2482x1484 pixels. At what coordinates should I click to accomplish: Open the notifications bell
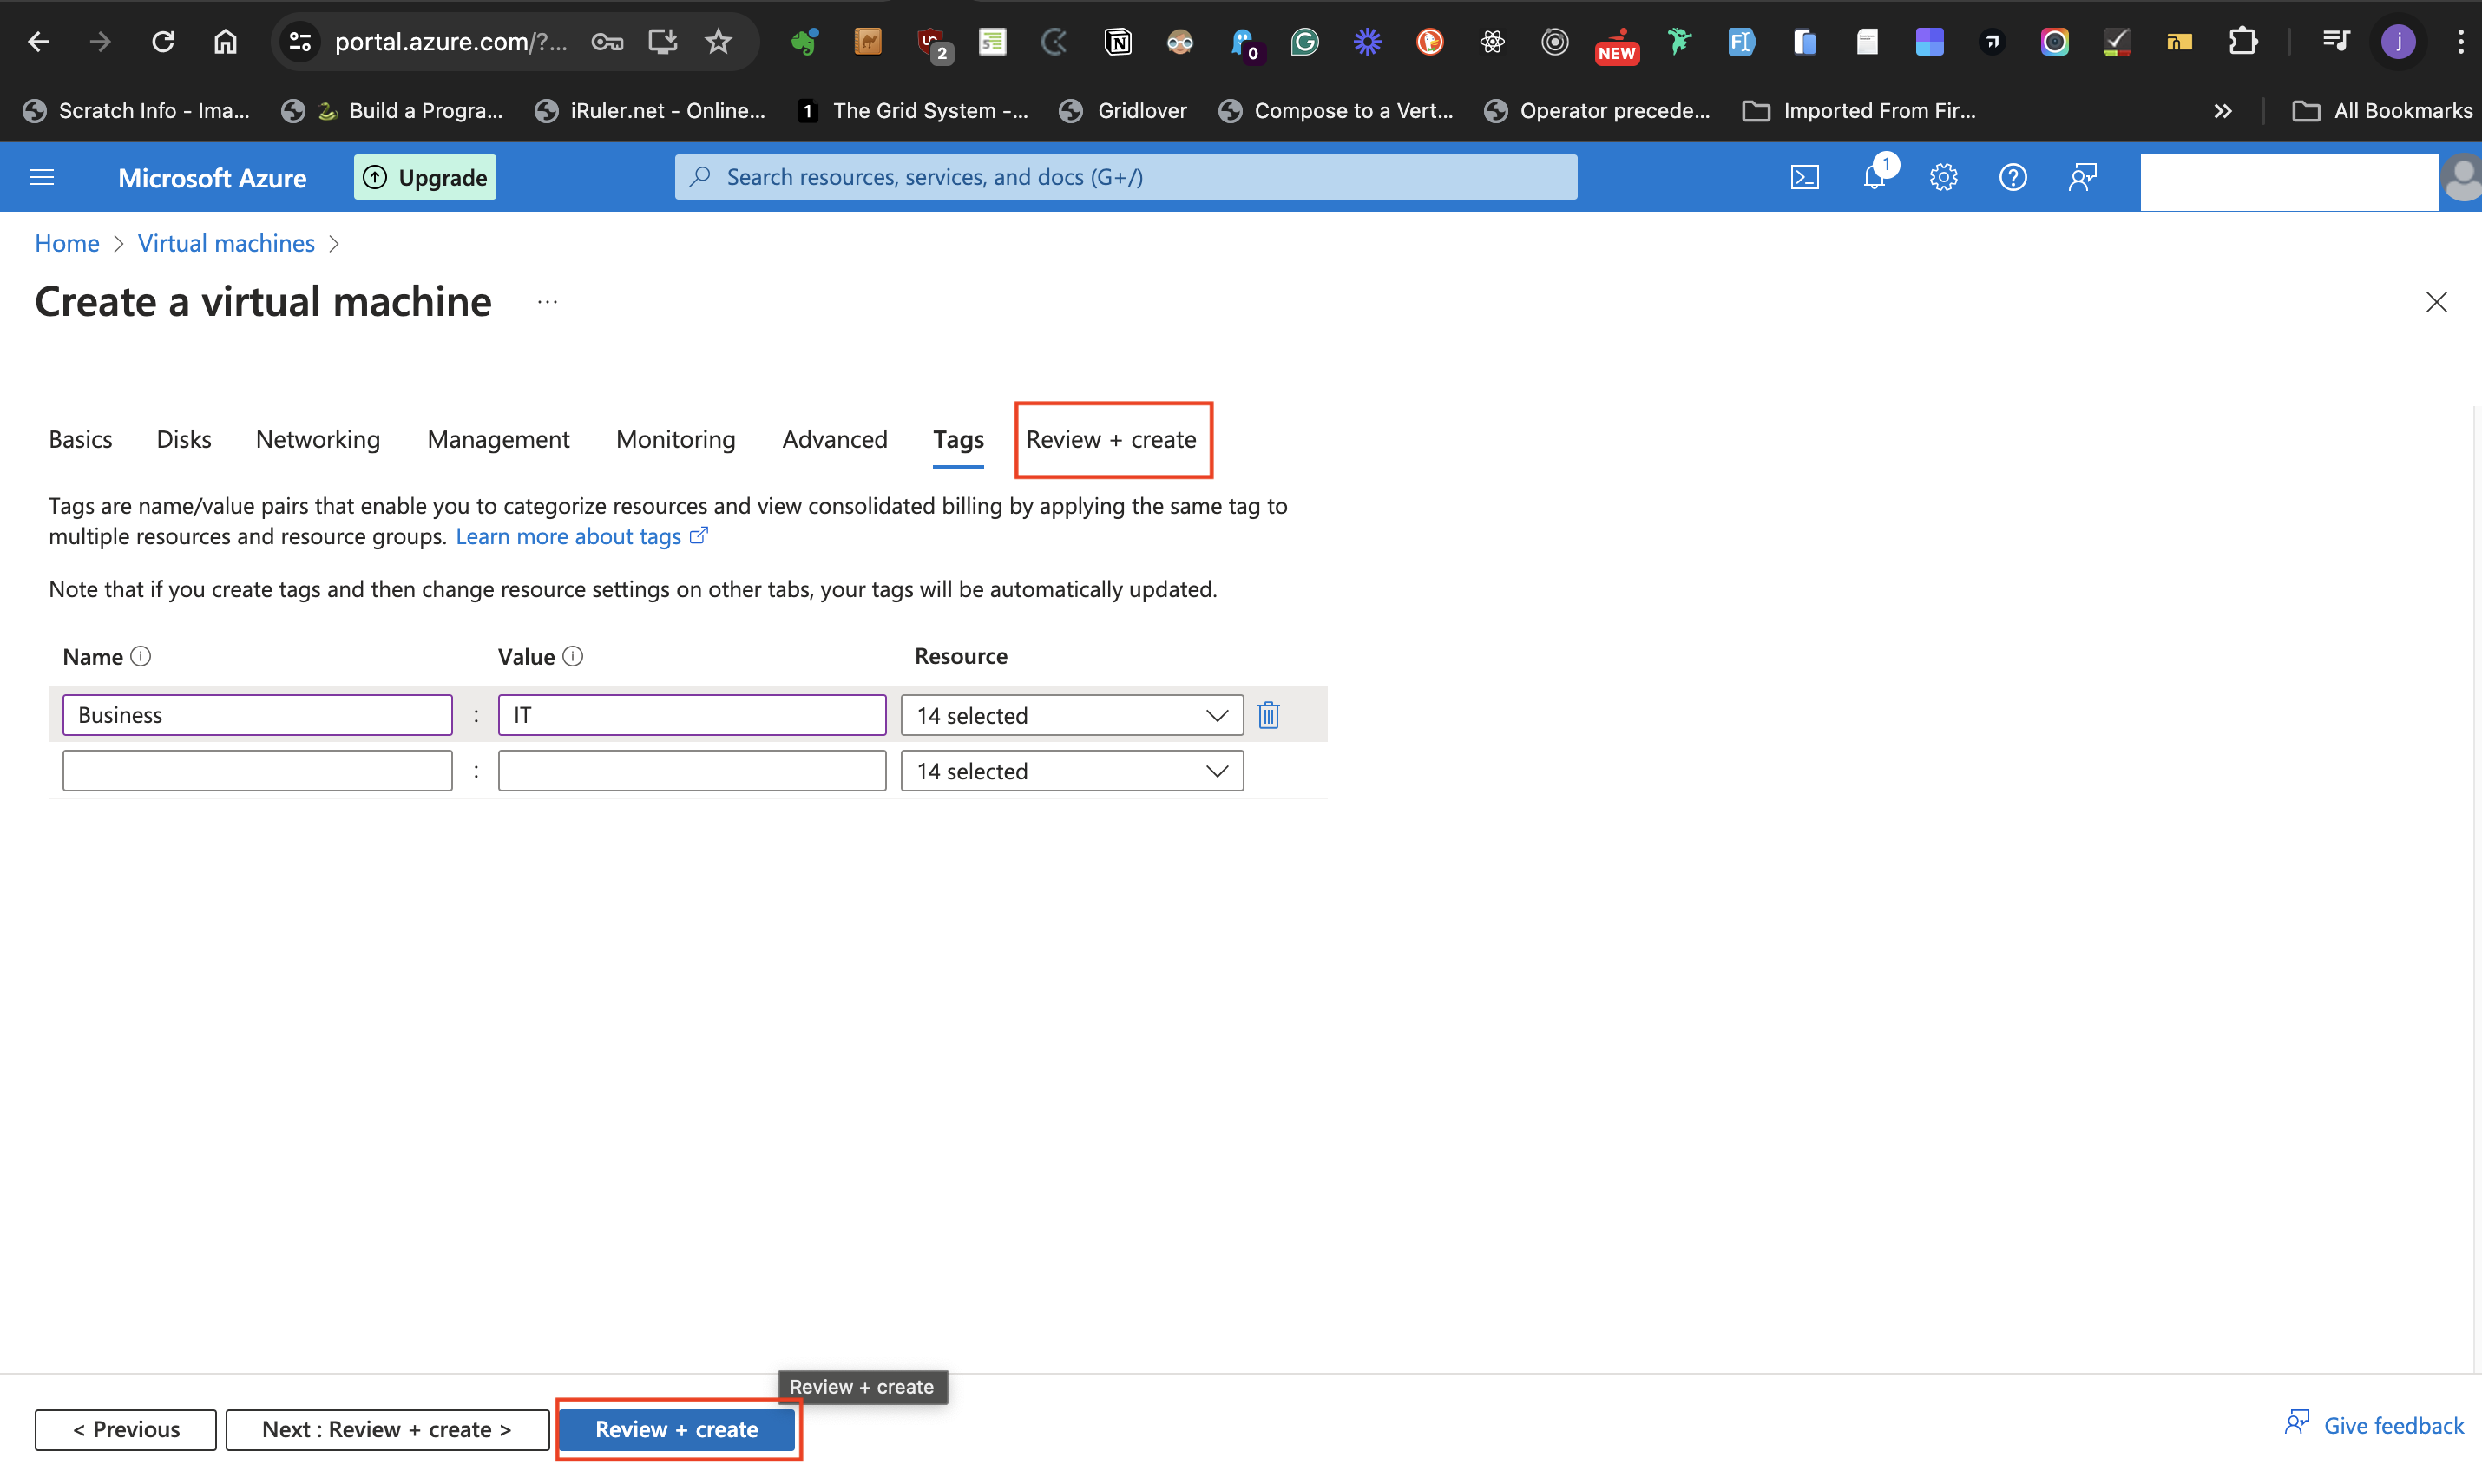(1874, 177)
